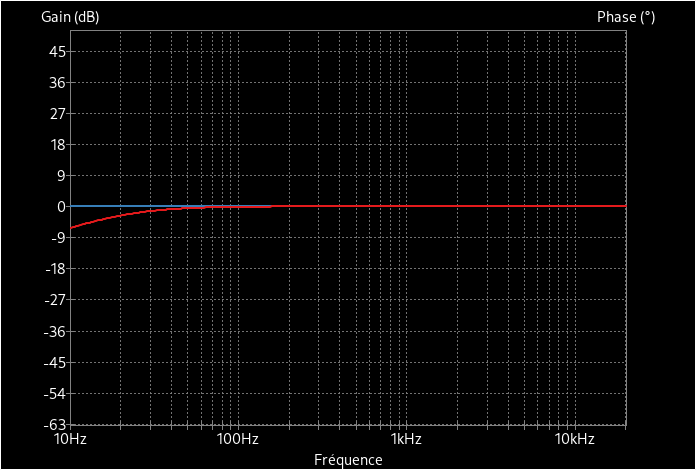The image size is (696, 470).
Task: Select the 100Hz tick label
Action: point(237,440)
